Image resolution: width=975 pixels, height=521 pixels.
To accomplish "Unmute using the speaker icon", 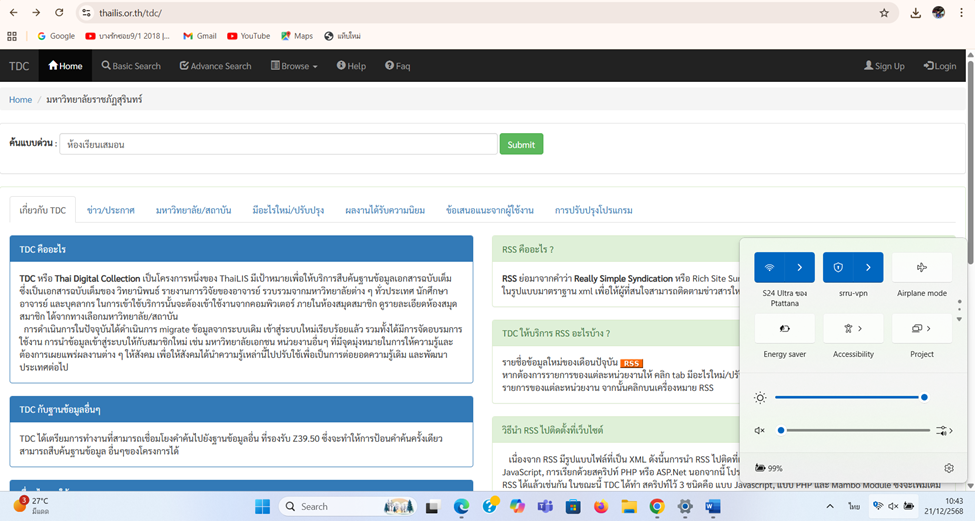I will (760, 431).
